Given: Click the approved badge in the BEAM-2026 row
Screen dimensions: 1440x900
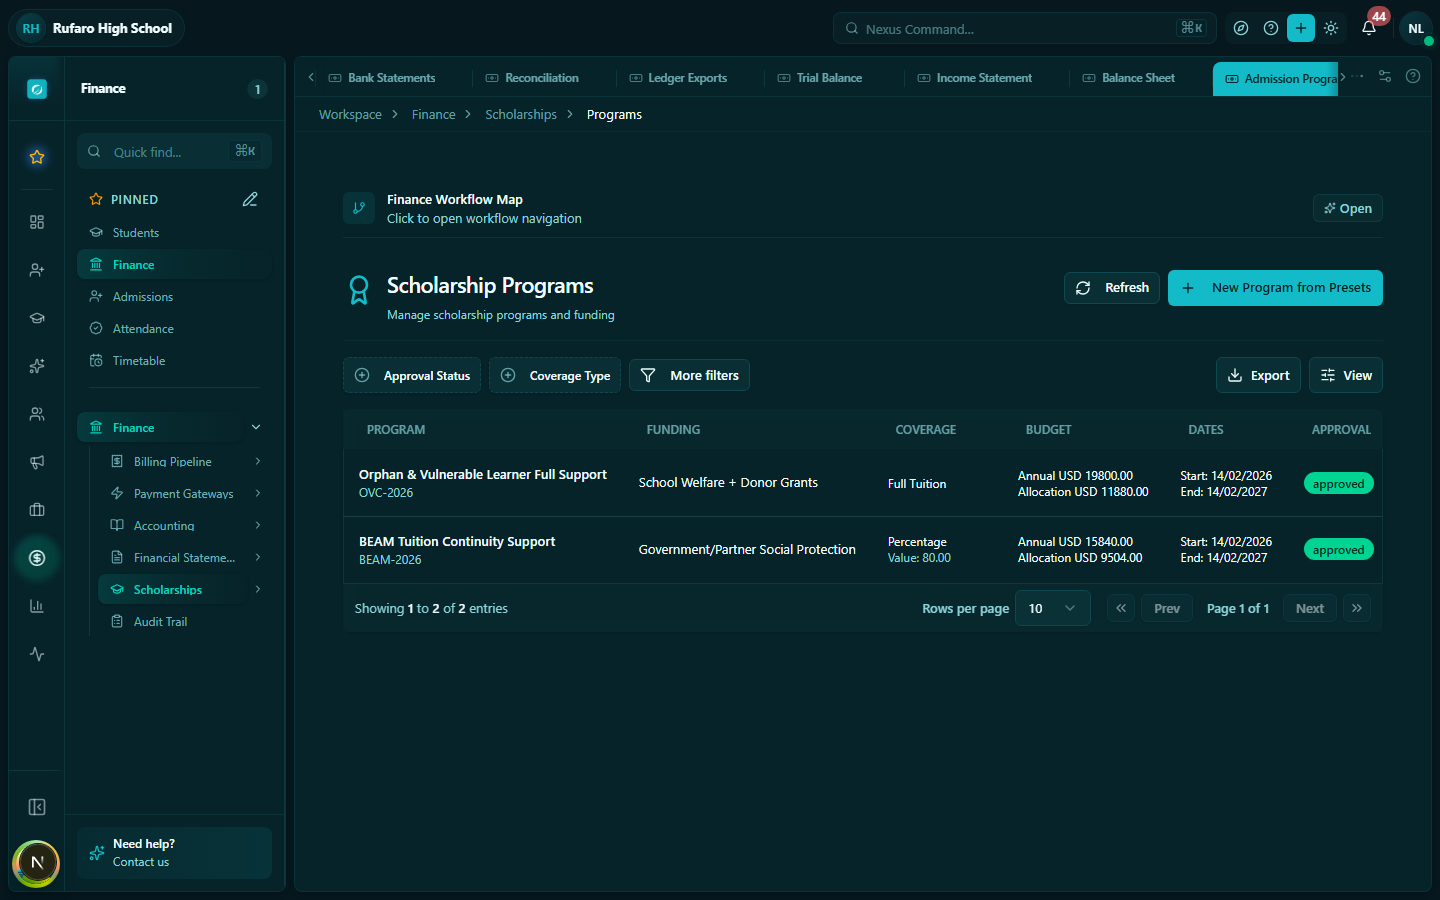Looking at the screenshot, I should [1338, 550].
